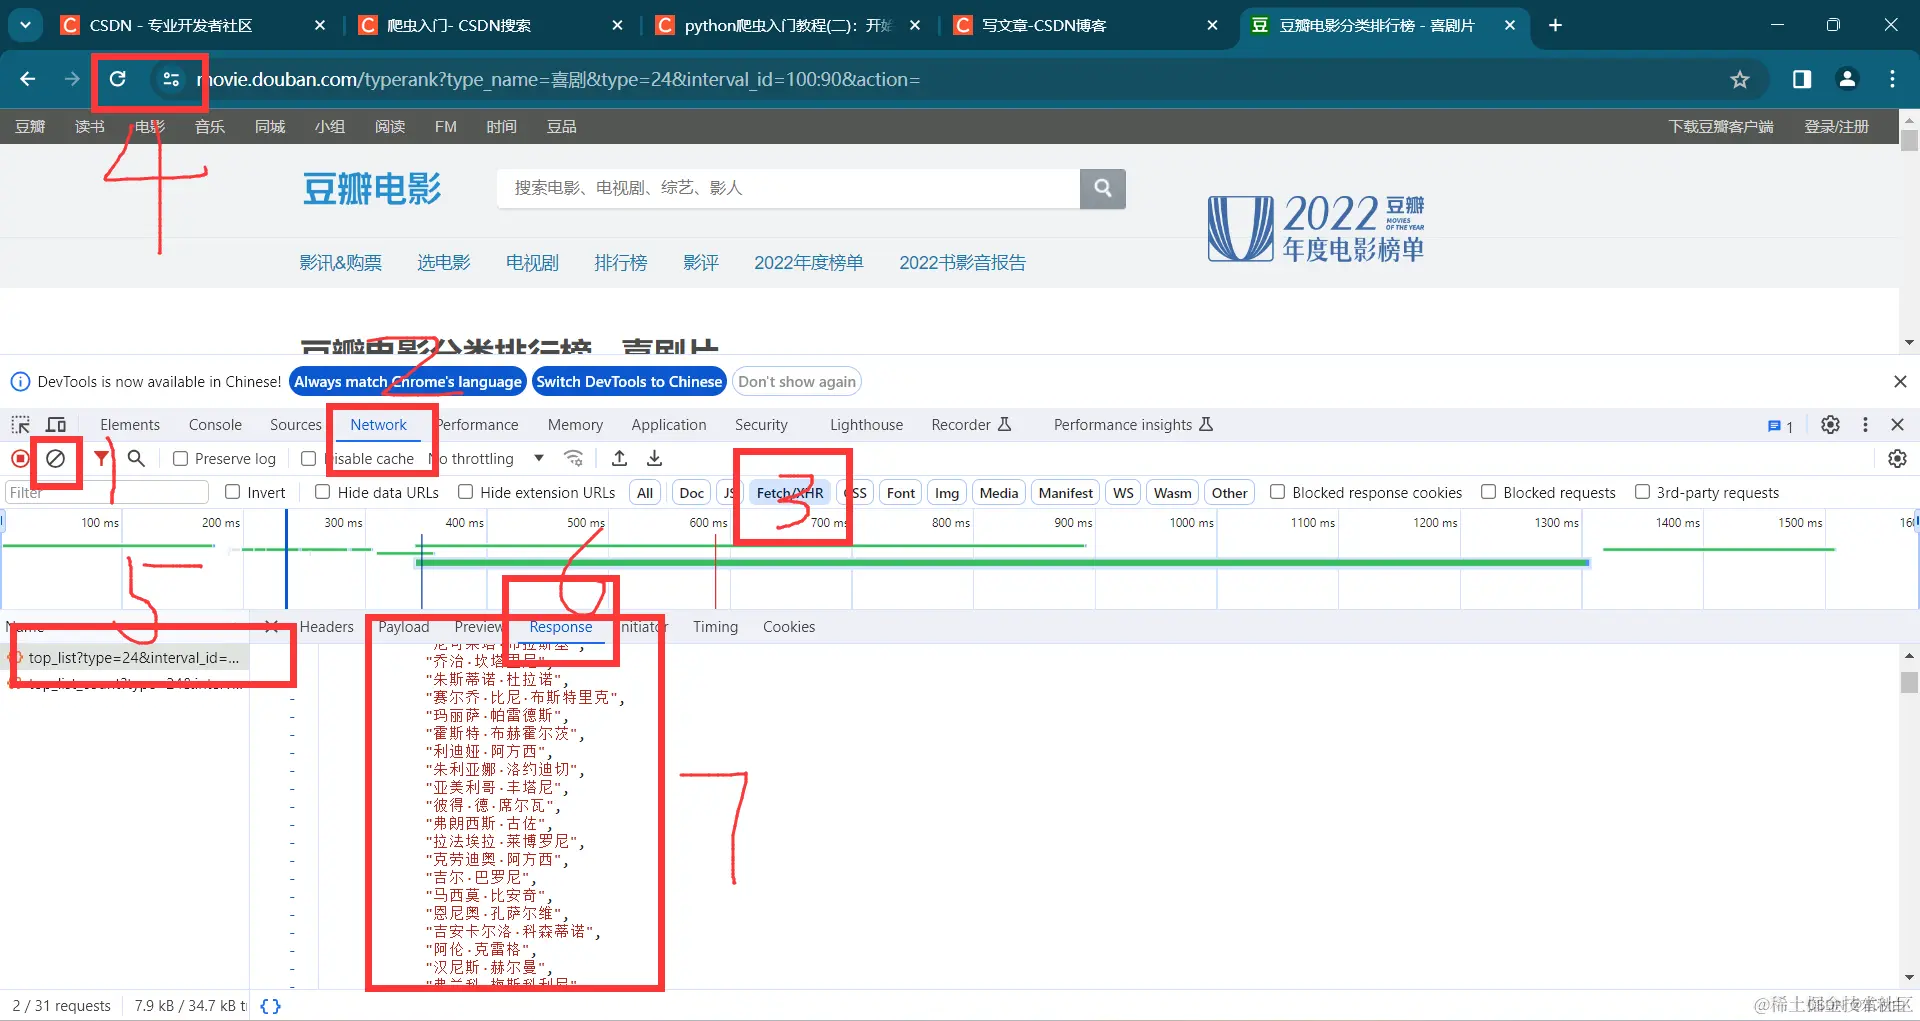Viewport: 1920px width, 1021px height.
Task: Click the 登录/注册 link
Action: coord(1837,127)
